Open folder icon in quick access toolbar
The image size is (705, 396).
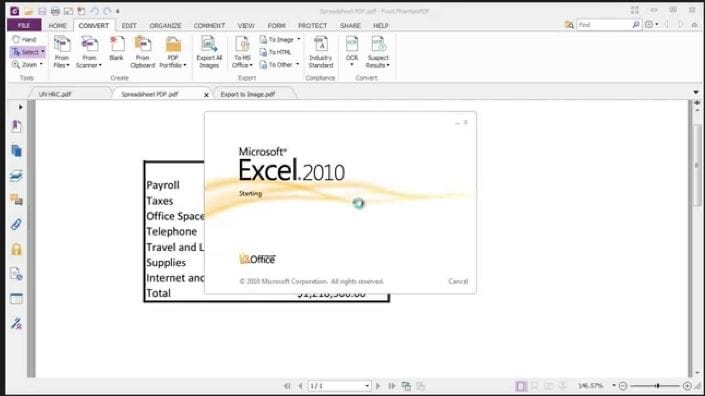click(29, 11)
